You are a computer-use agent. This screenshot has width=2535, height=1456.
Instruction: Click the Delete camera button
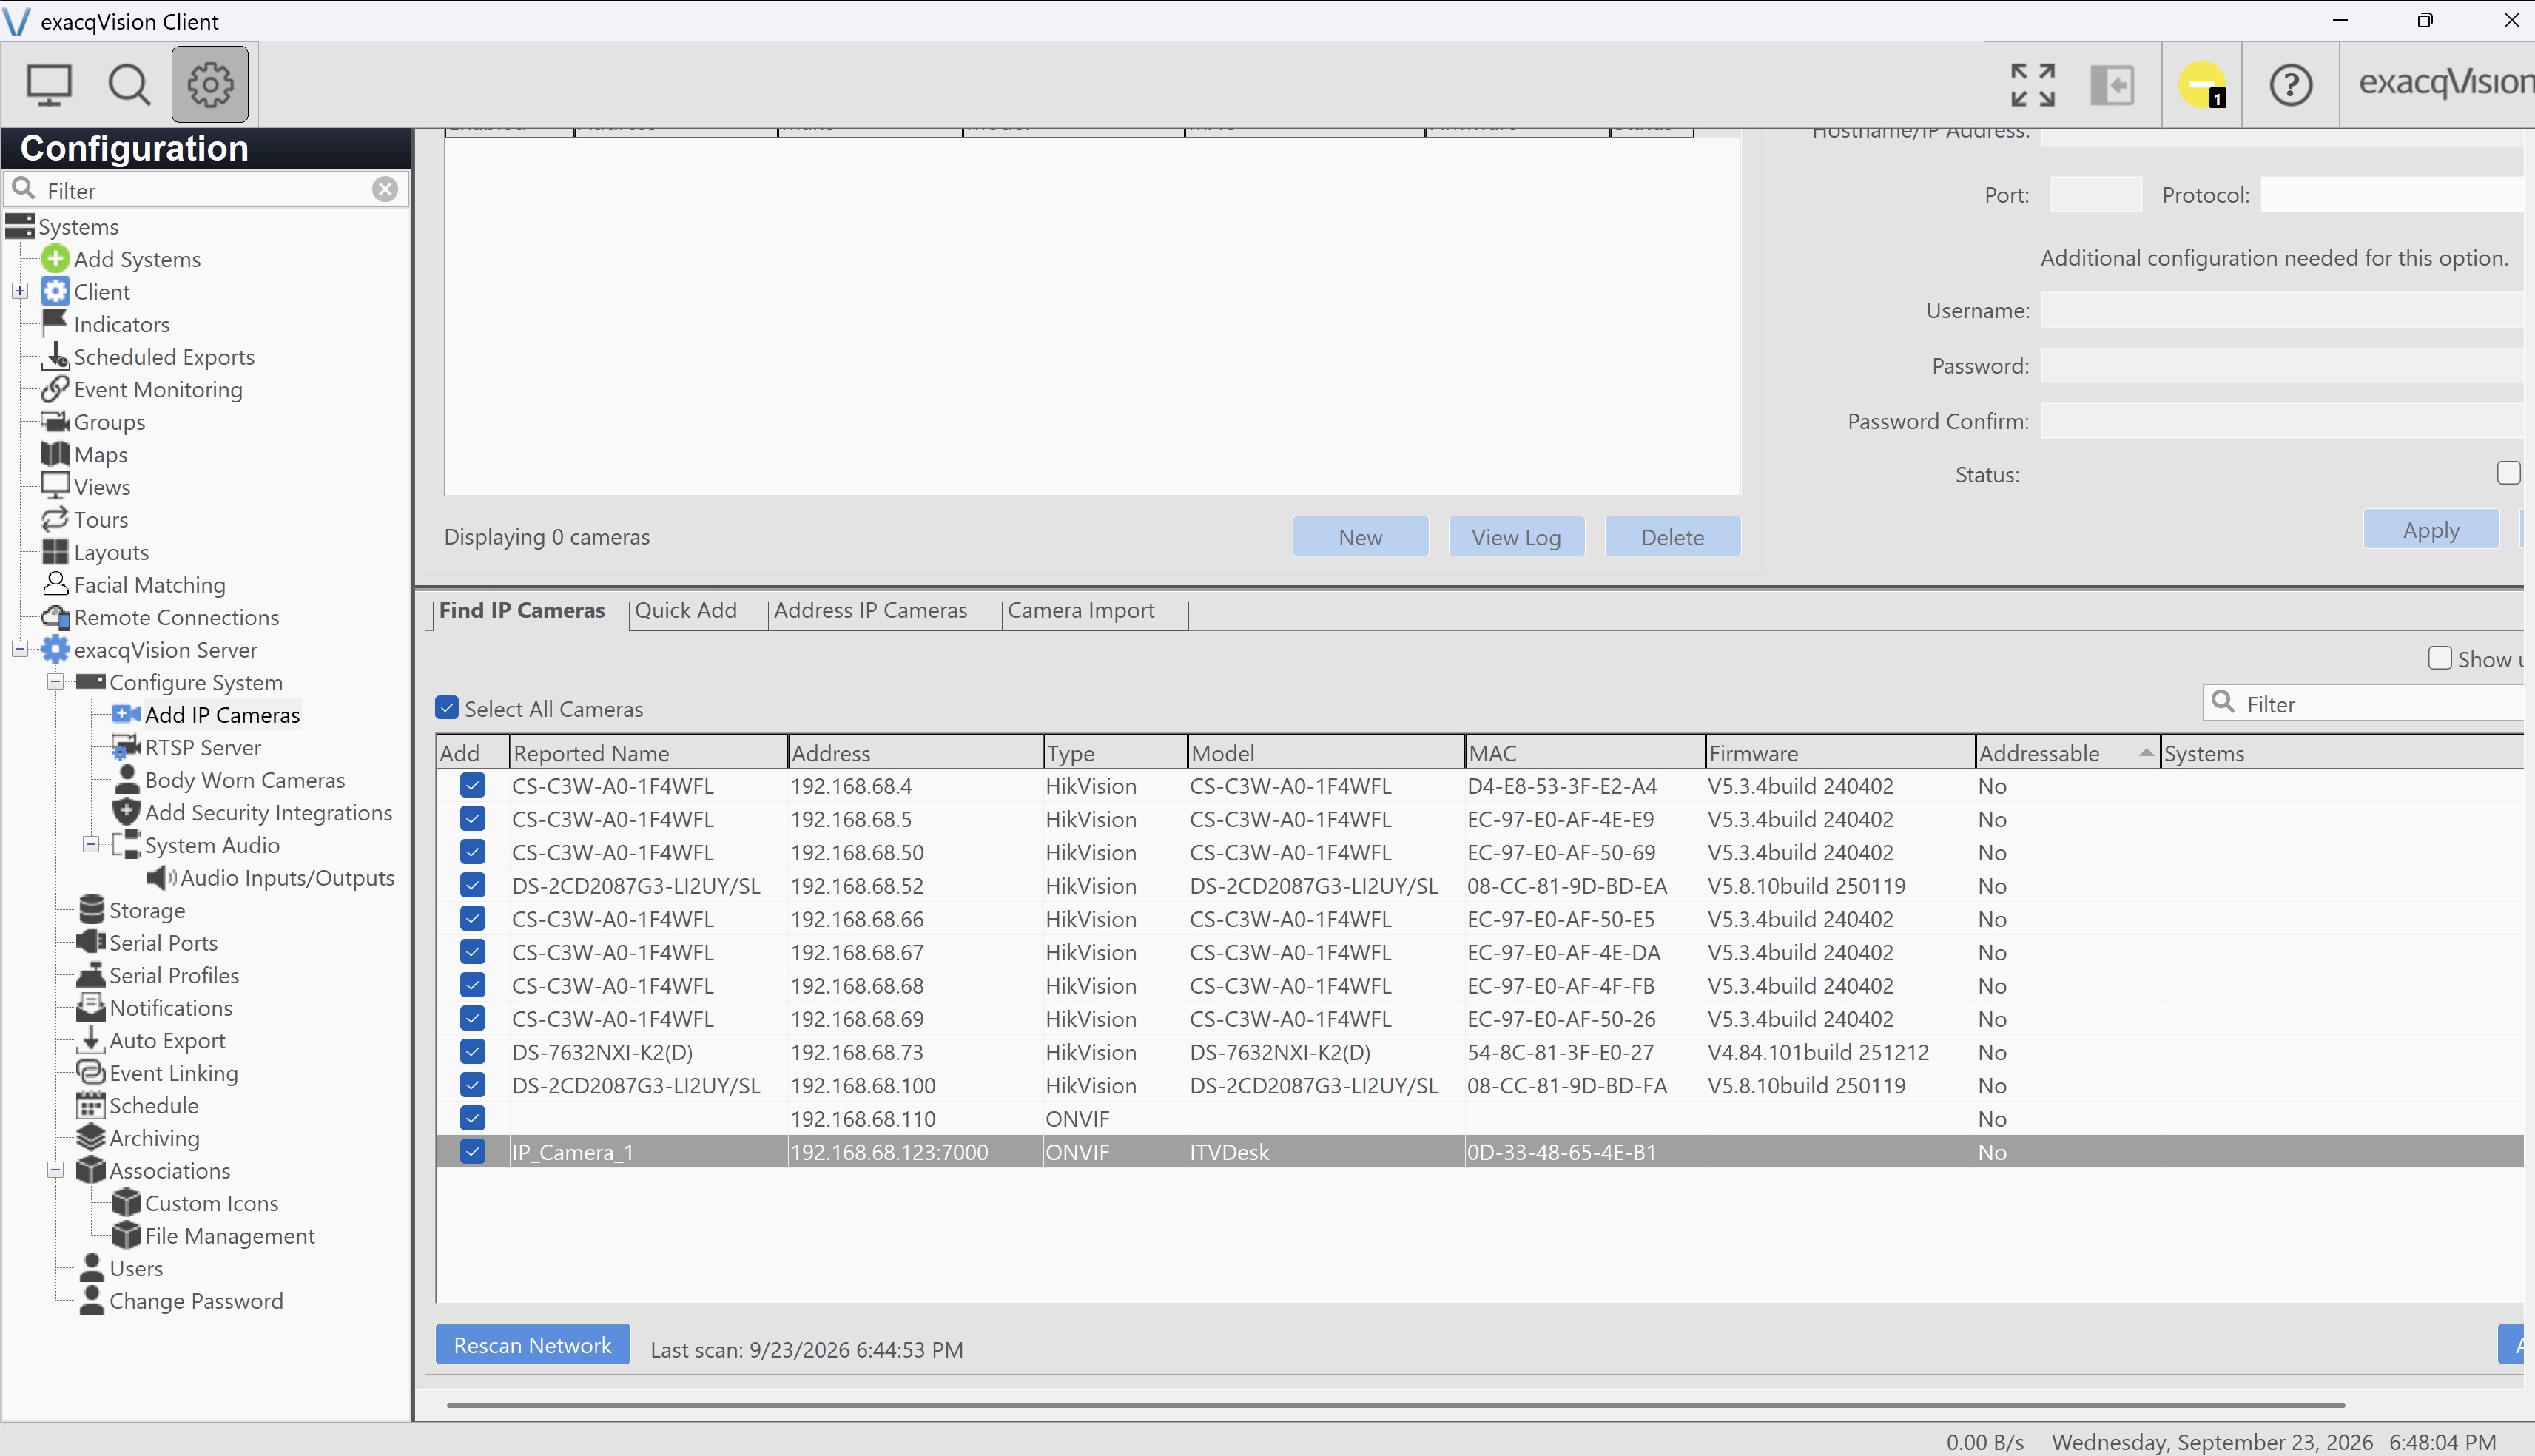point(1672,536)
